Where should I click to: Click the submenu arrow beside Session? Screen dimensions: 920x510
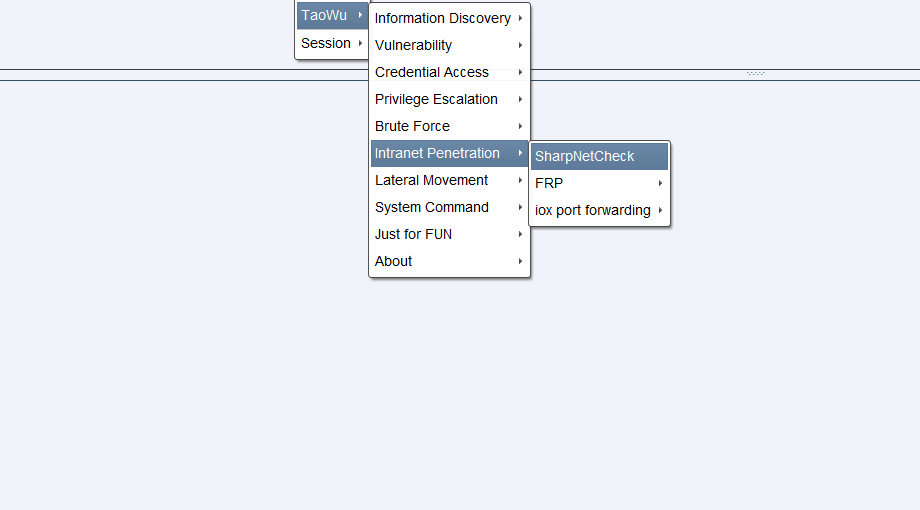pyautogui.click(x=360, y=43)
